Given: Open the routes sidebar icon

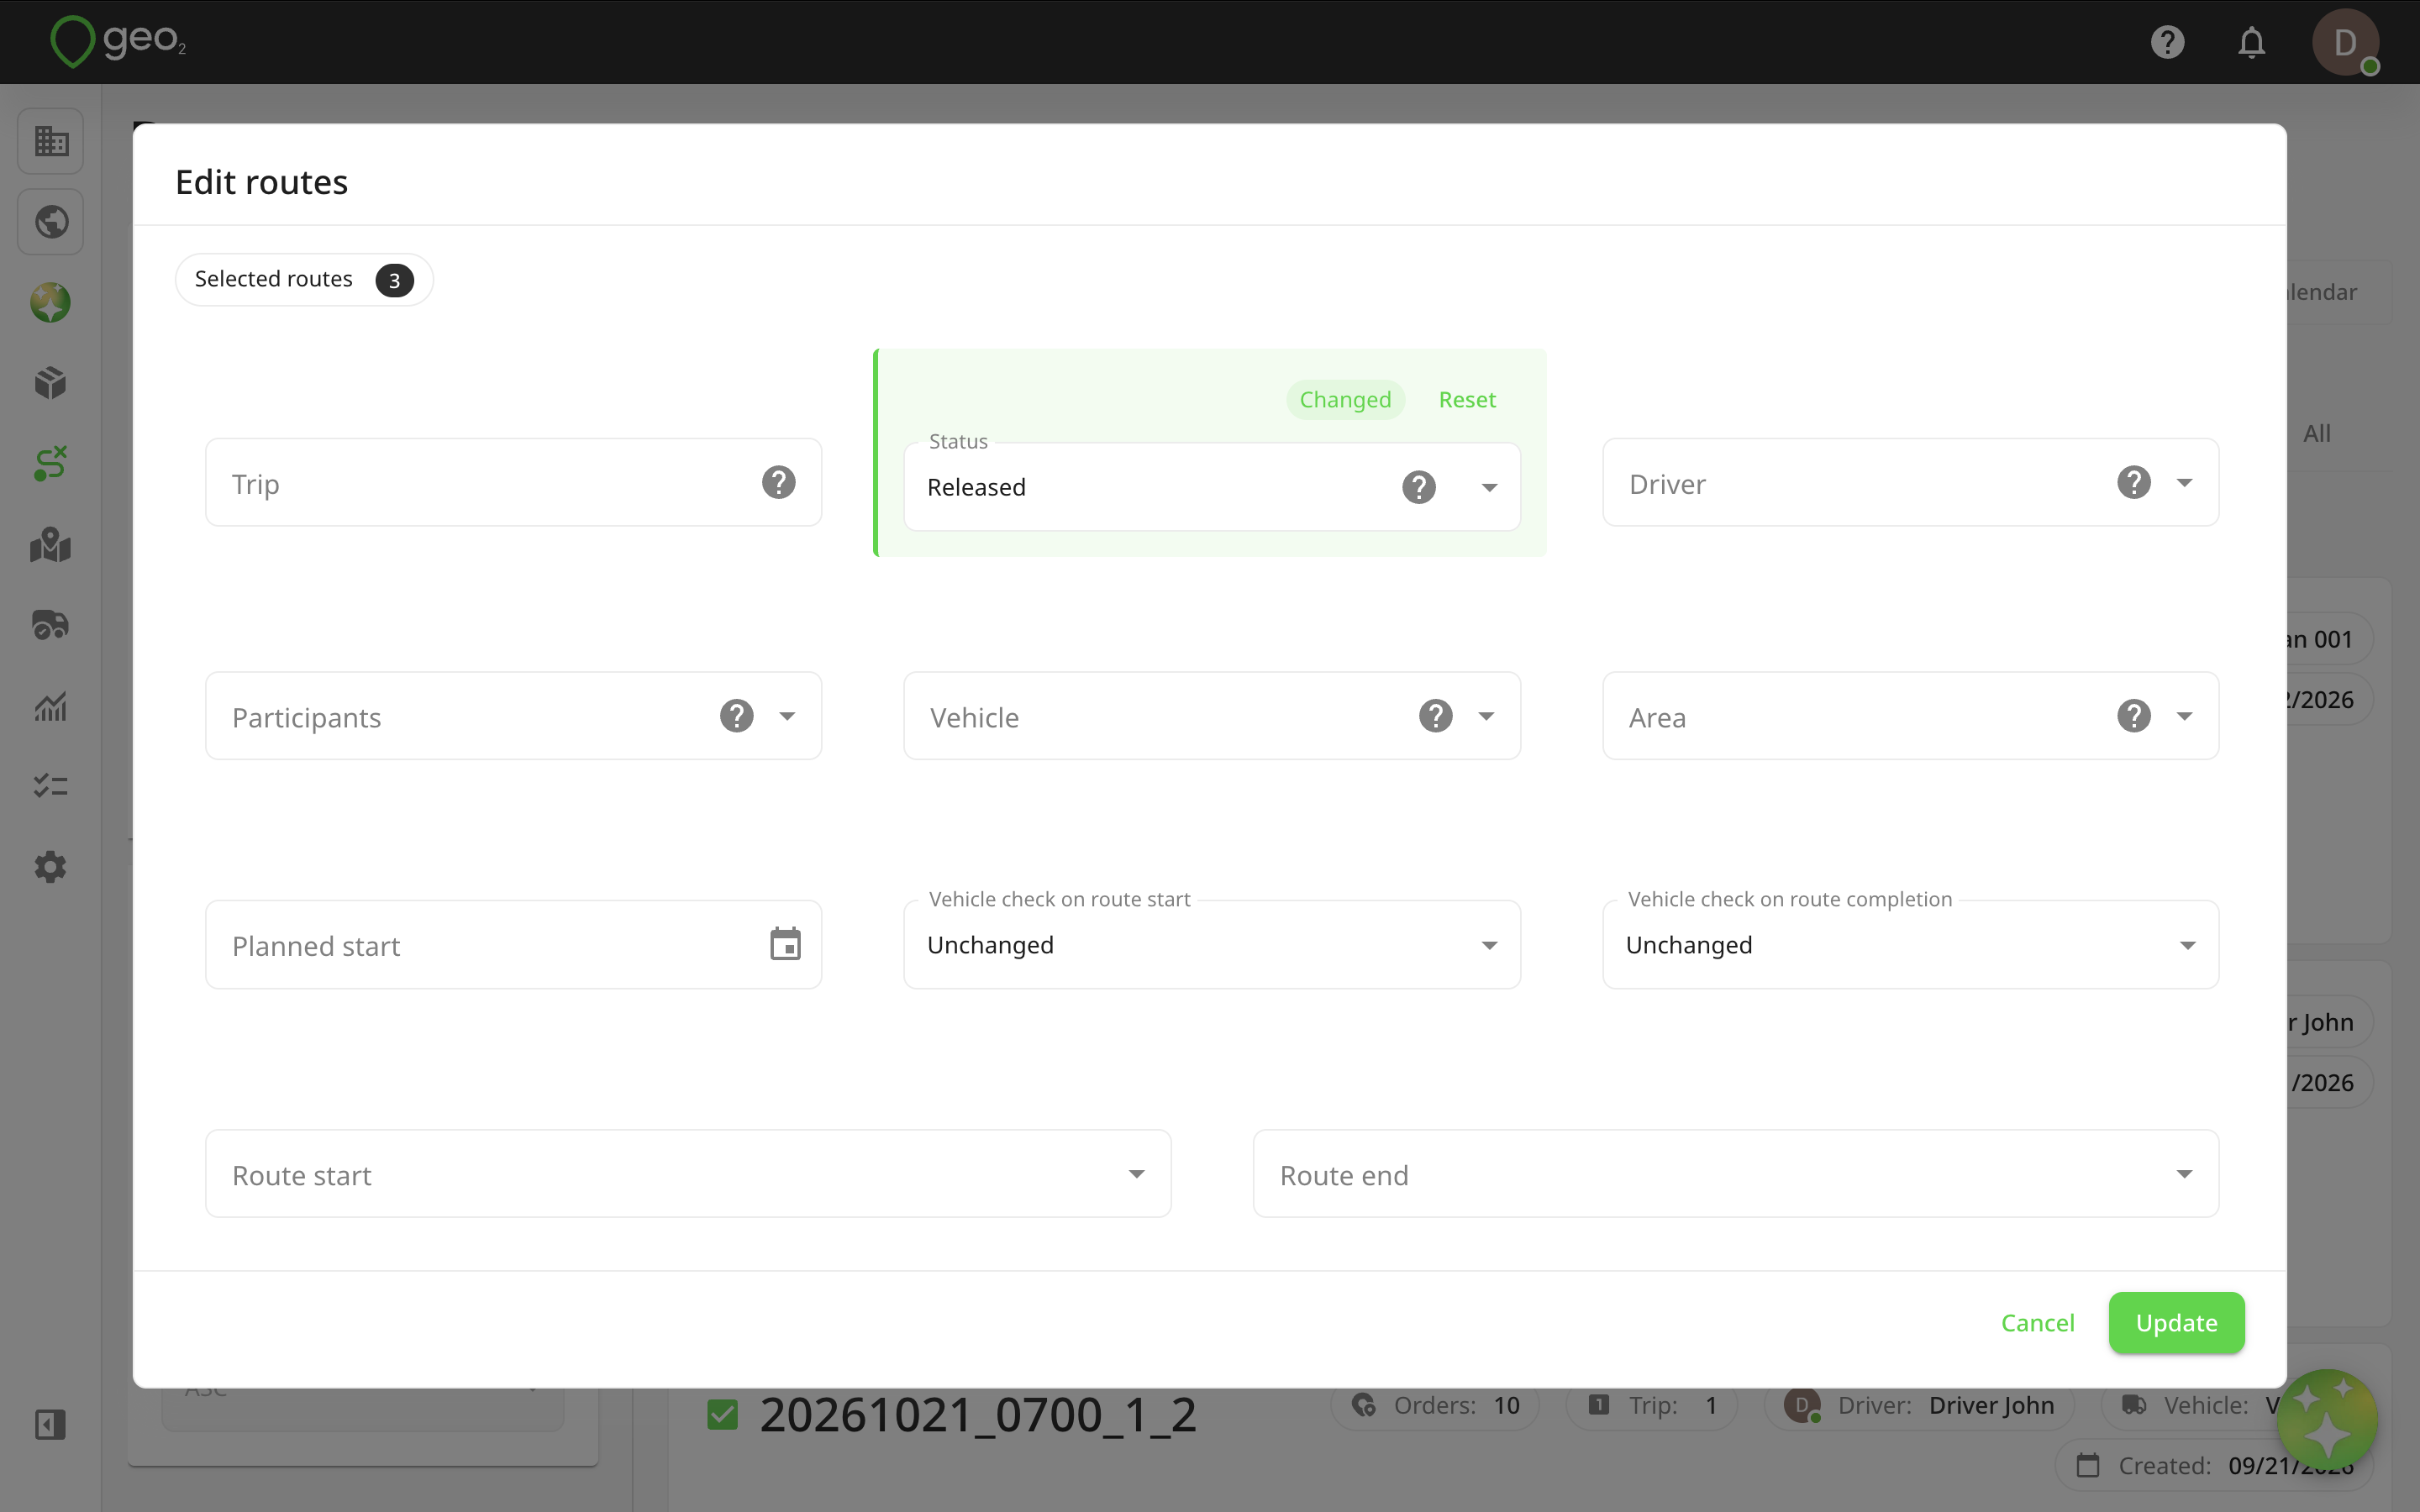Looking at the screenshot, I should tap(51, 464).
